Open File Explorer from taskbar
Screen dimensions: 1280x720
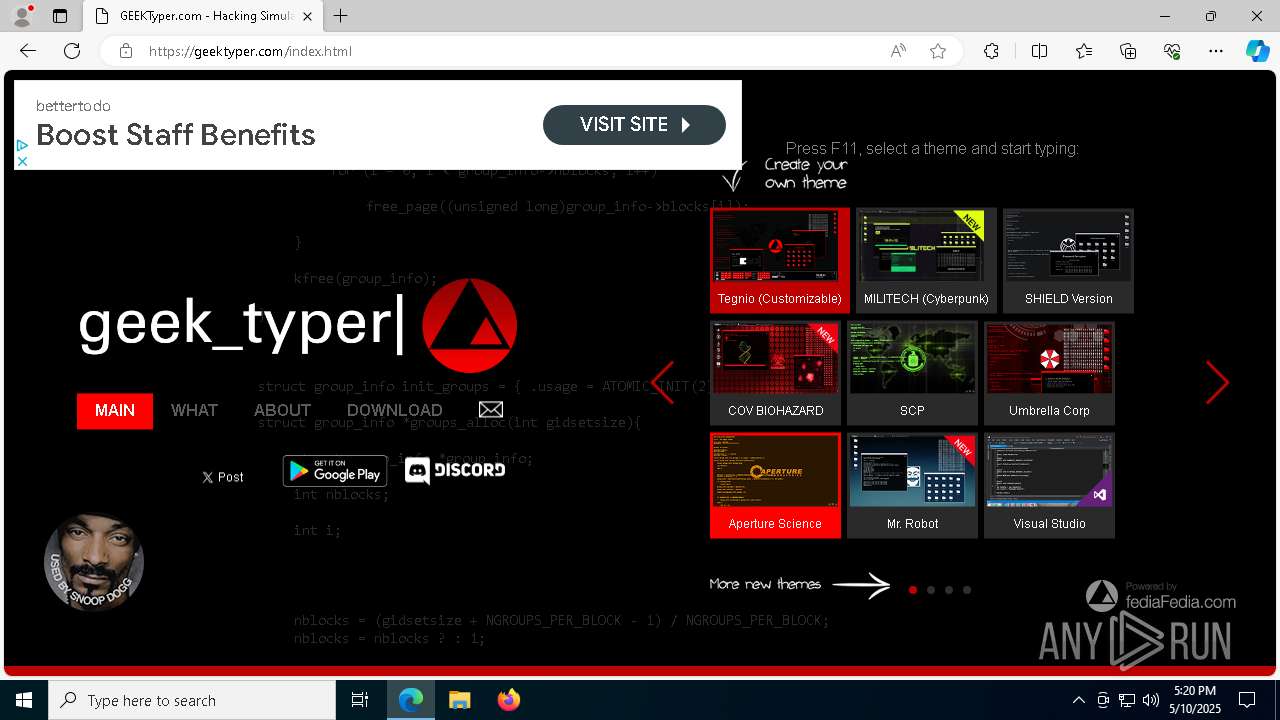(x=459, y=700)
